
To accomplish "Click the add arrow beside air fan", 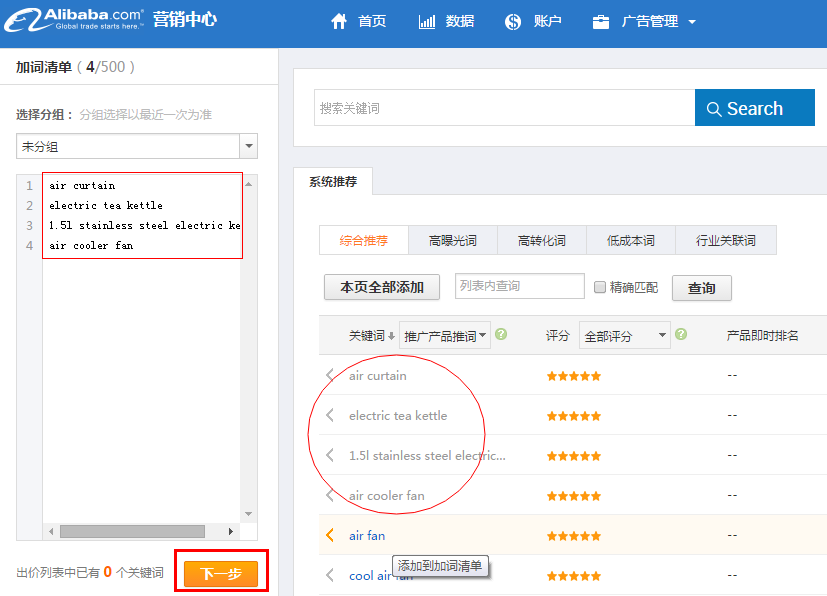I will click(x=330, y=535).
